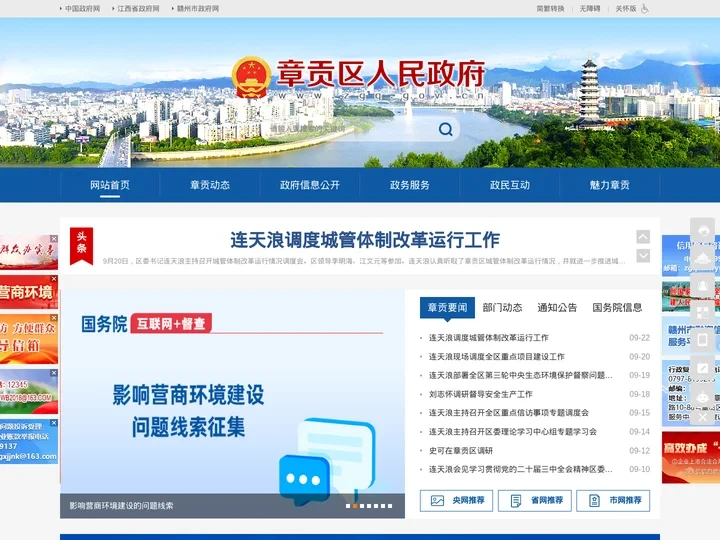Click the robot assistant icon in sidebar
Screen dimensions: 720x540
pyautogui.click(x=703, y=396)
